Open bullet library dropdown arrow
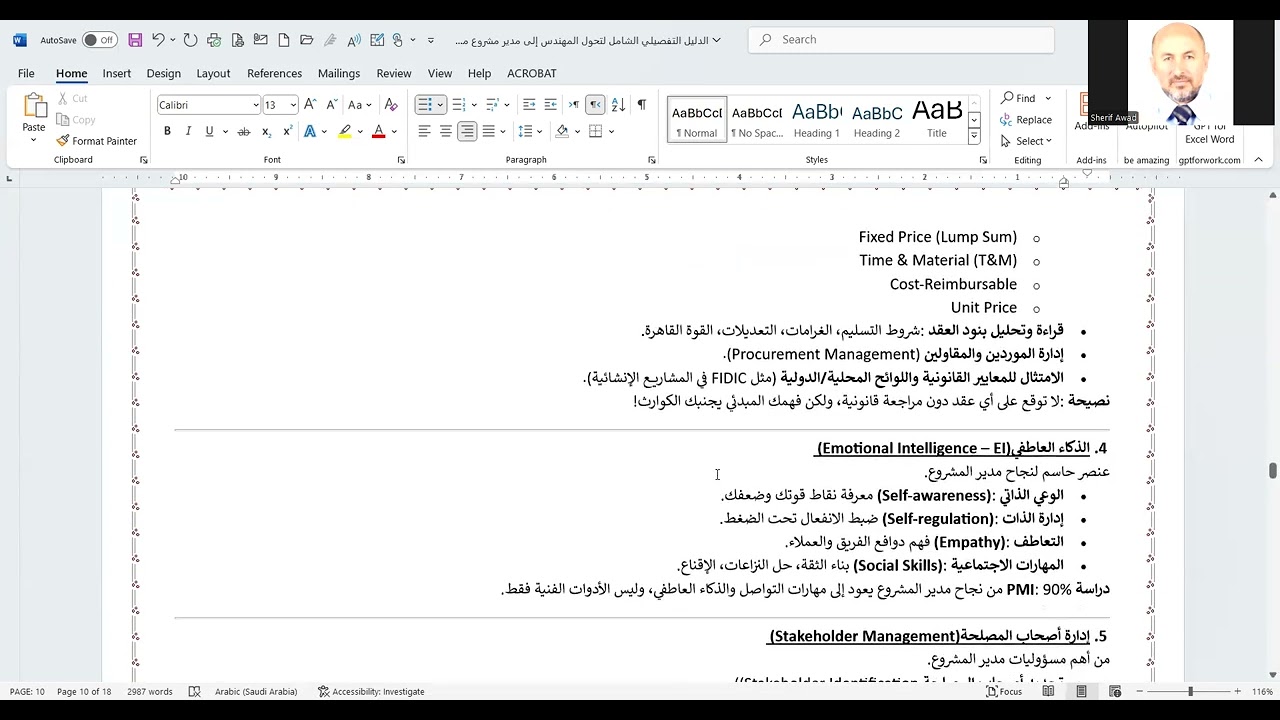 (440, 105)
